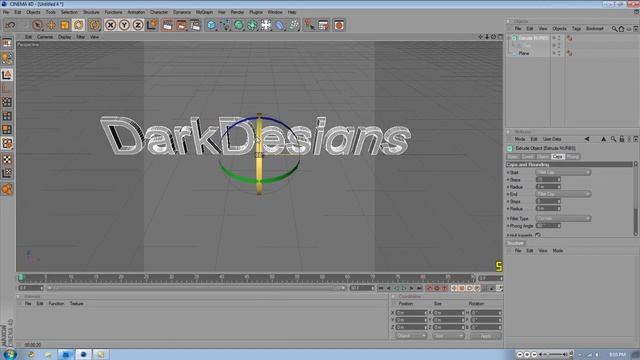Click the material tag on Extrude NURBS

[x=569, y=38]
